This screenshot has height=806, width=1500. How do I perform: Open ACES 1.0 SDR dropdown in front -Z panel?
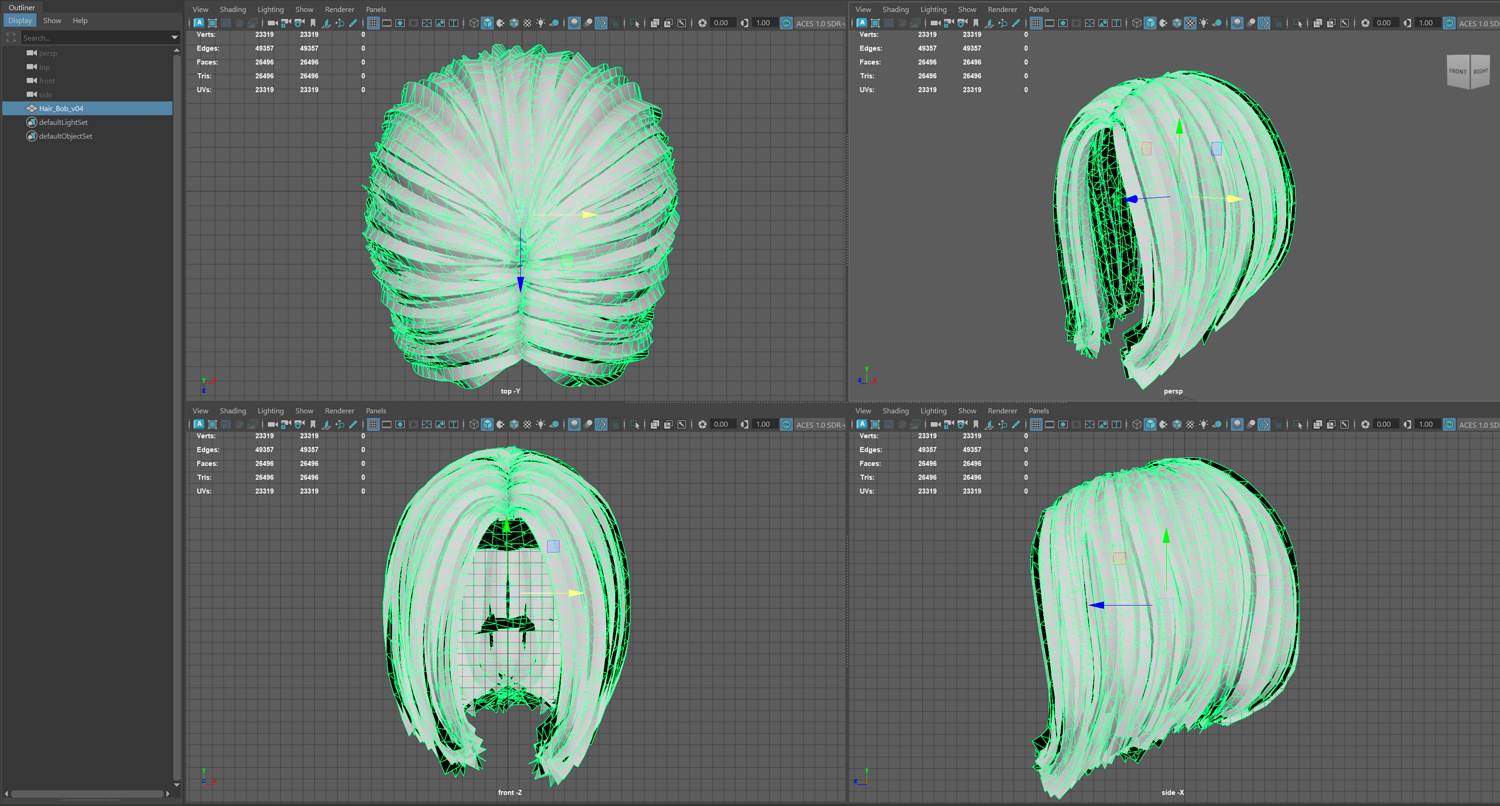819,424
